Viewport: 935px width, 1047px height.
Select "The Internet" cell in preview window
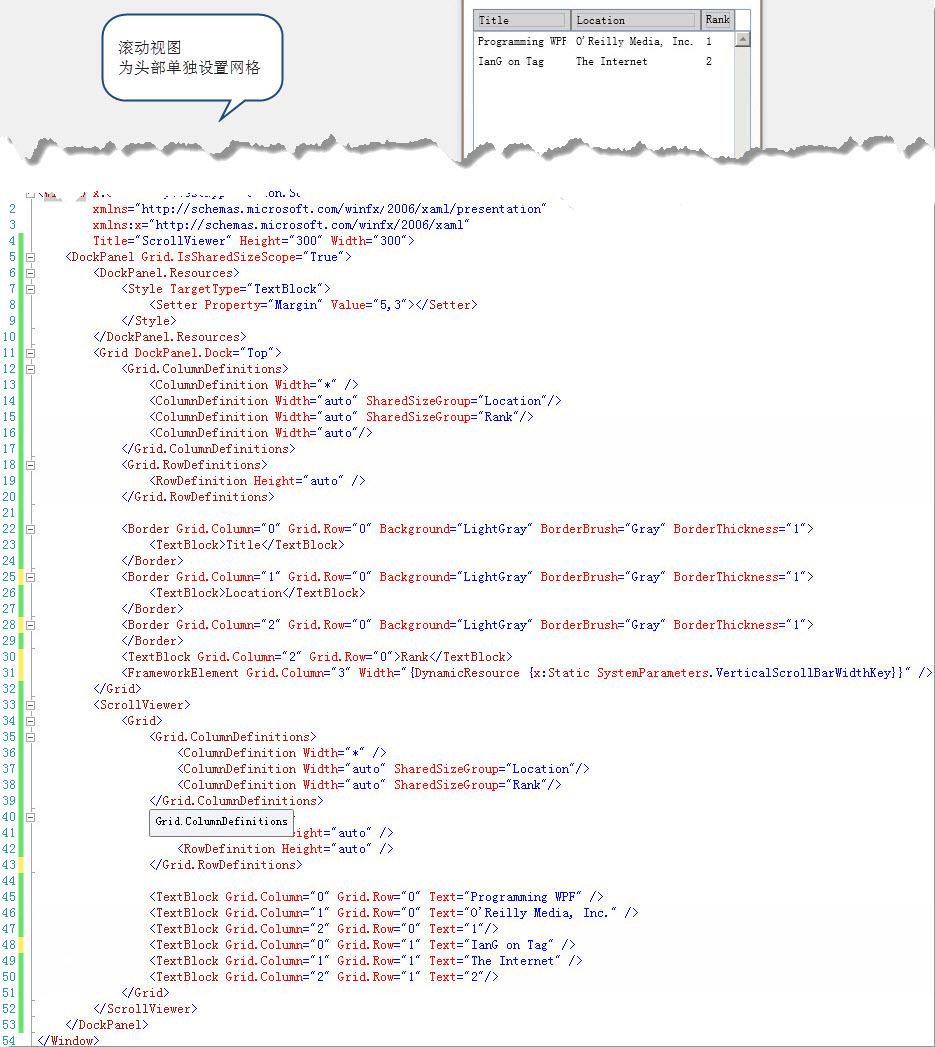[611, 61]
